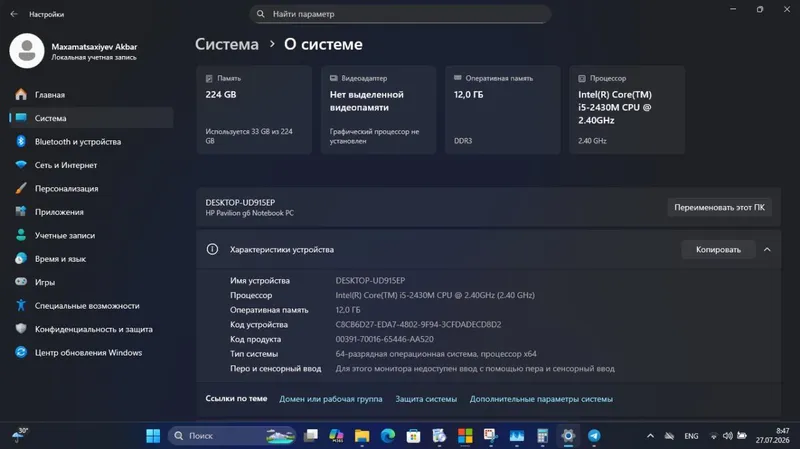
Task: Open Дополнительные параметры системы link
Action: tap(541, 399)
